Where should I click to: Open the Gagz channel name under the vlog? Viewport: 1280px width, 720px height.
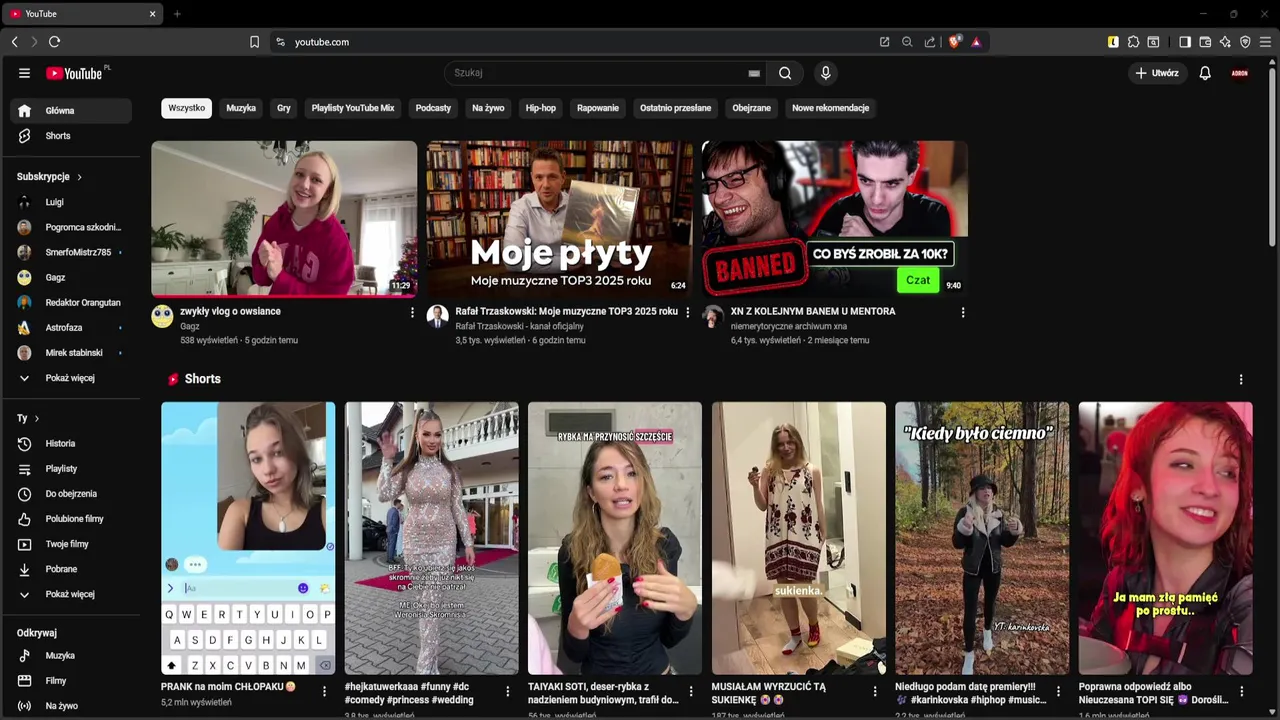click(x=190, y=326)
